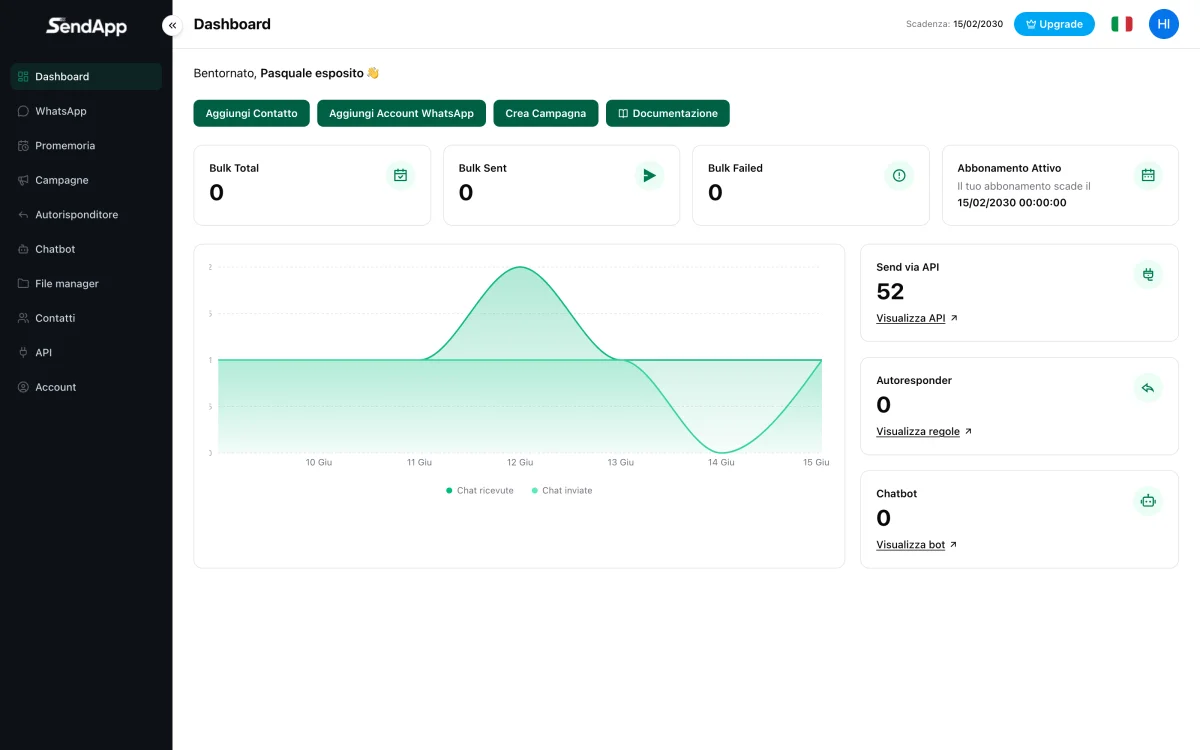Open the HI user avatar menu
The image size is (1200, 750).
(x=1164, y=24)
